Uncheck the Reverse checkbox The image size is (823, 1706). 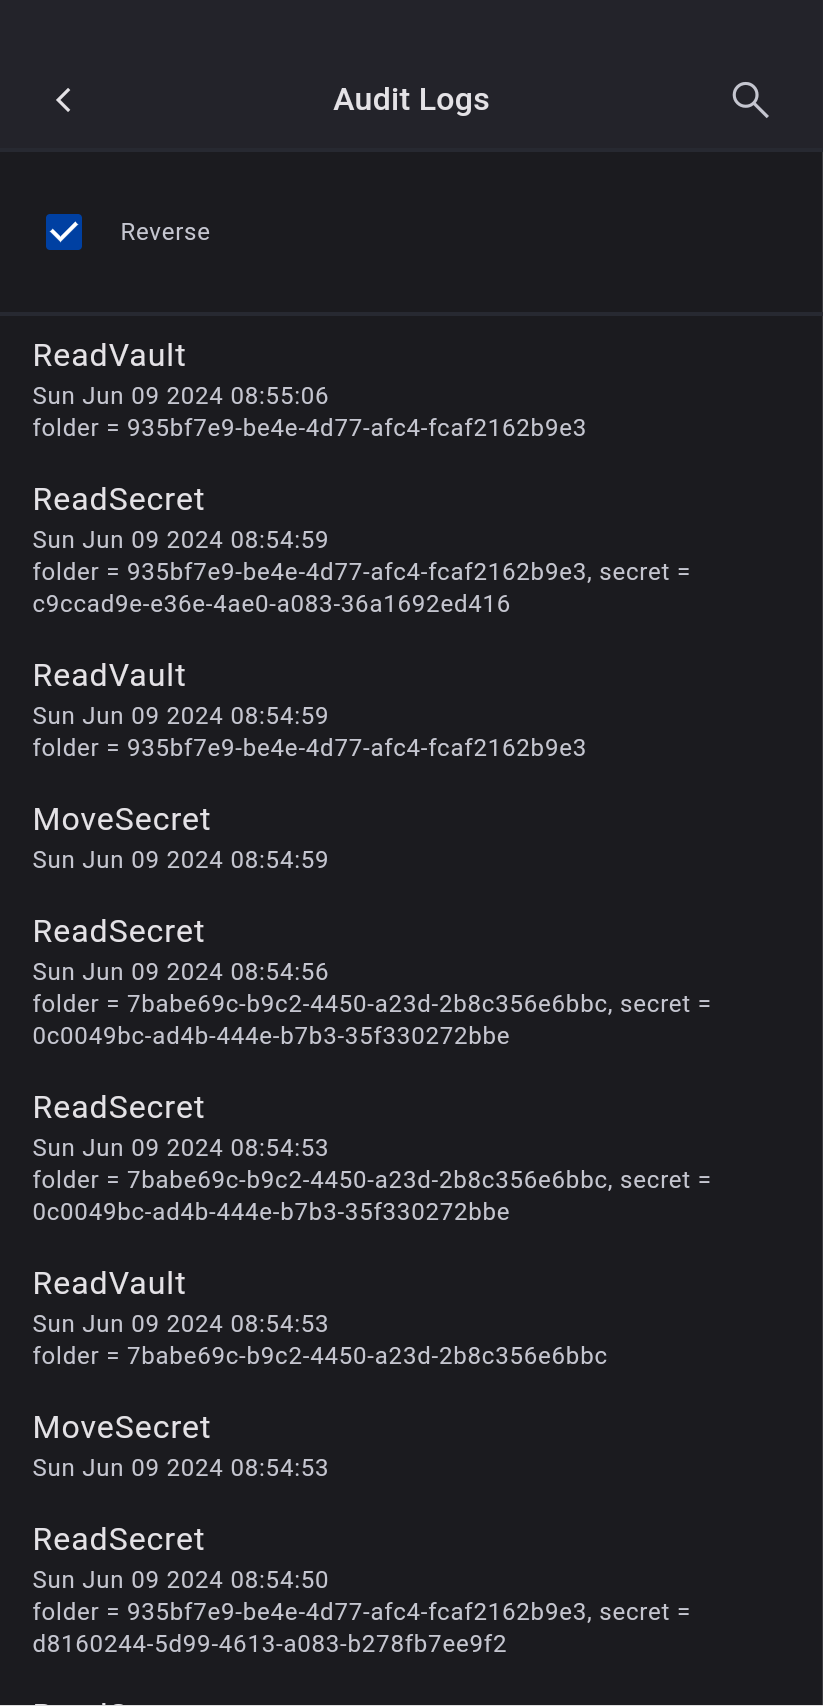click(x=64, y=232)
